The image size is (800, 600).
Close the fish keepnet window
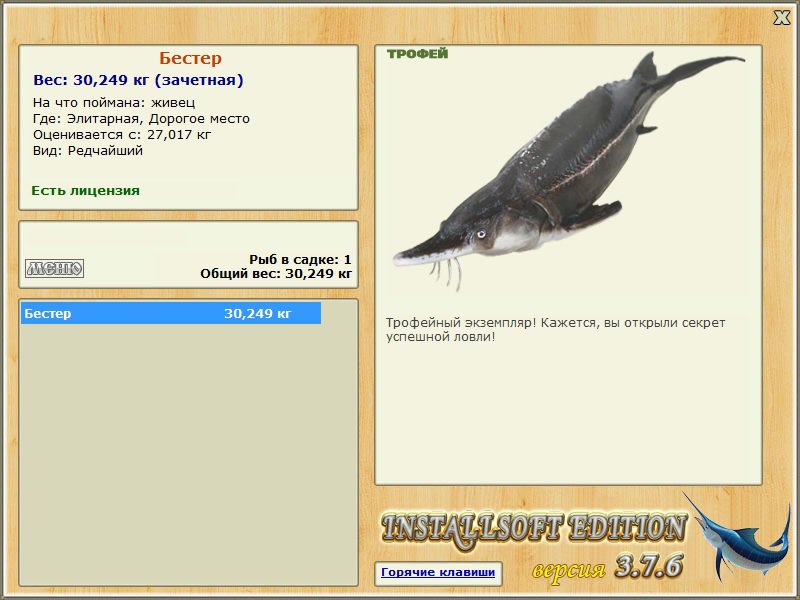781,18
